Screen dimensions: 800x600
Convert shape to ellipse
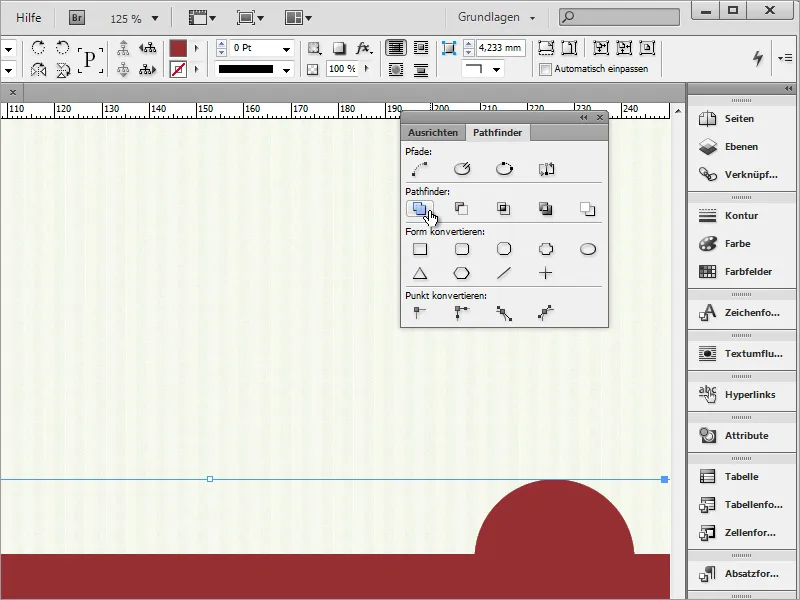click(x=588, y=249)
